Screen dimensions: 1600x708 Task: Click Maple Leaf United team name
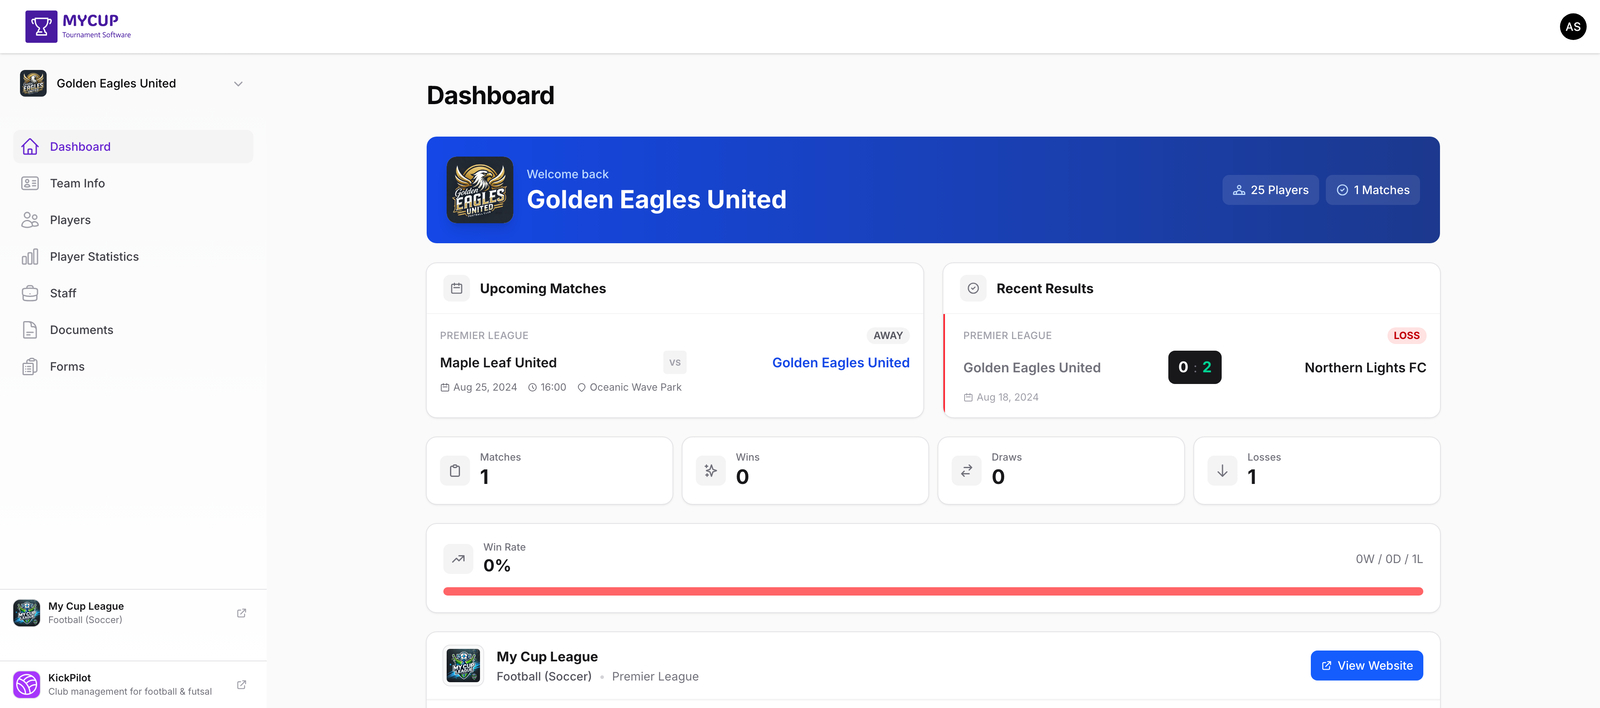(498, 363)
